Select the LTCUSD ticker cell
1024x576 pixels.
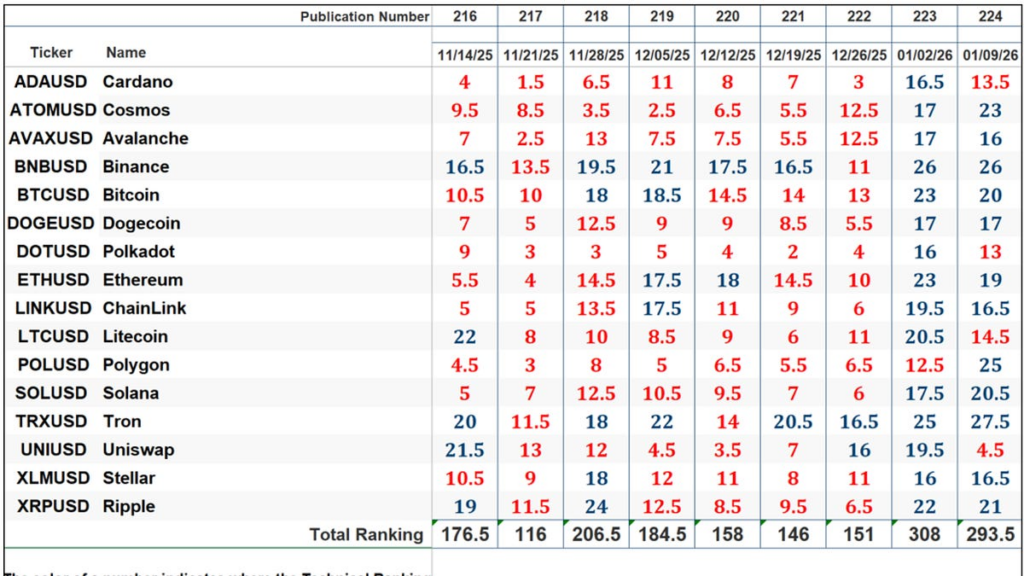(x=52, y=336)
